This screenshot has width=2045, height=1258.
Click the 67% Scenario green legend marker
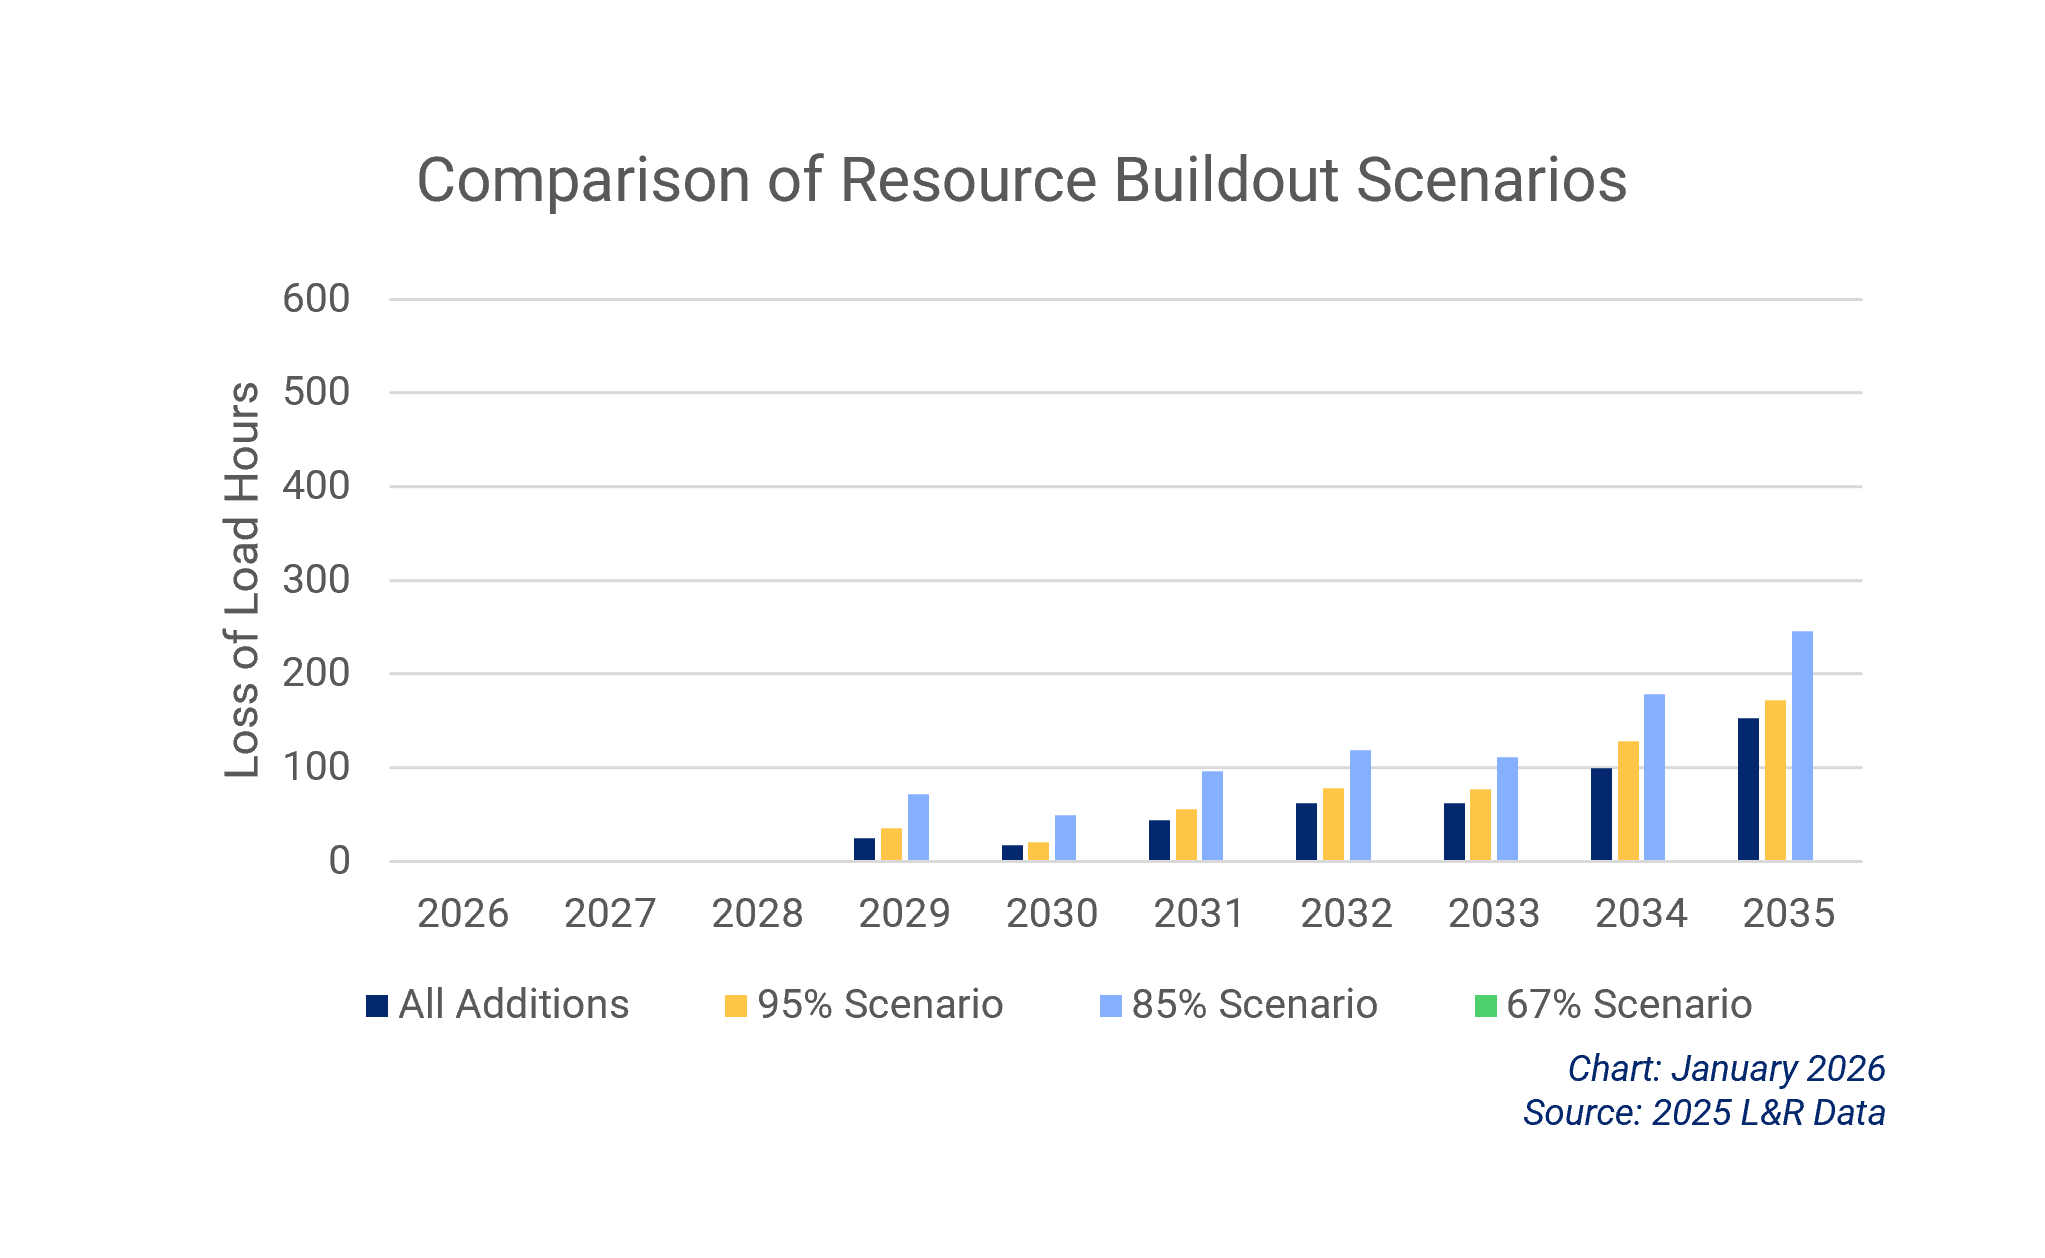click(x=1484, y=1005)
